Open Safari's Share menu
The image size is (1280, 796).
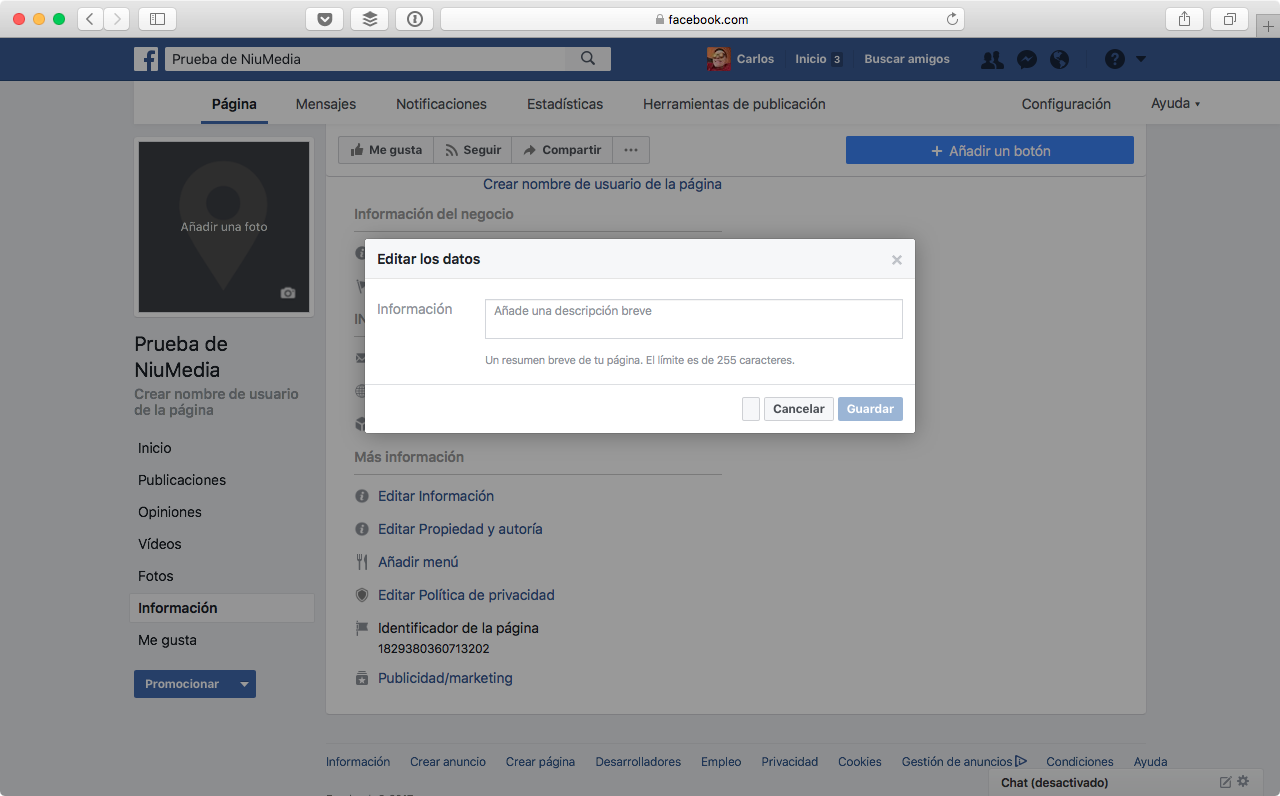point(1184,19)
